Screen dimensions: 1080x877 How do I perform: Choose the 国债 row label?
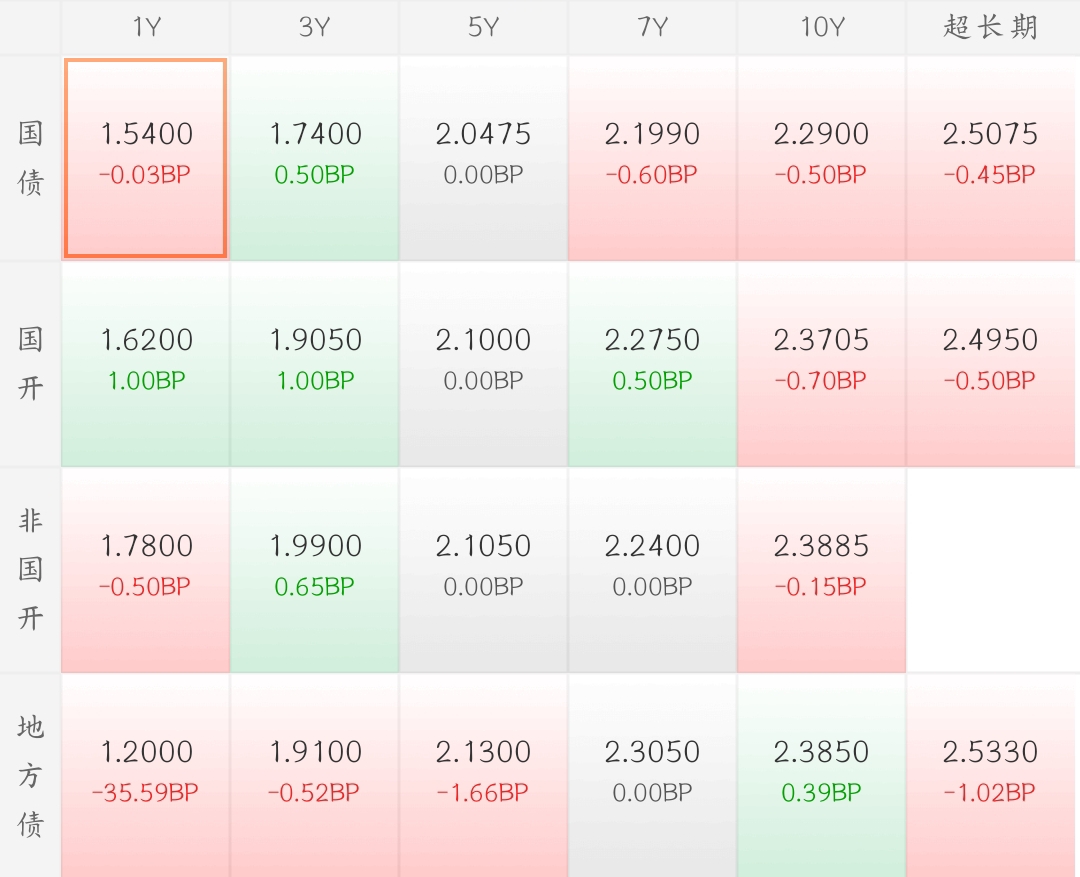coord(30,158)
